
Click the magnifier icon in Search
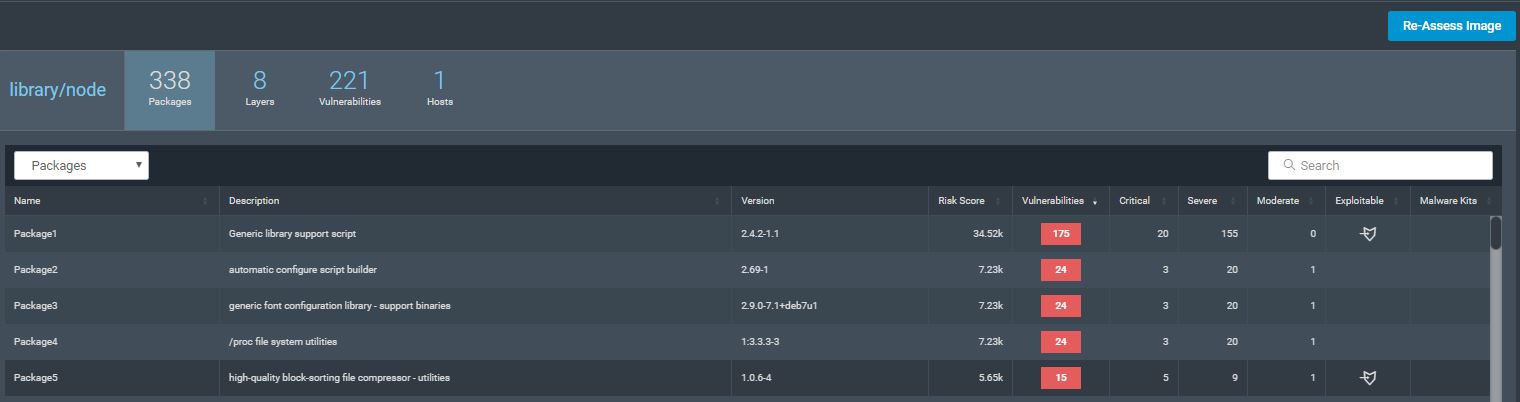coord(1290,165)
